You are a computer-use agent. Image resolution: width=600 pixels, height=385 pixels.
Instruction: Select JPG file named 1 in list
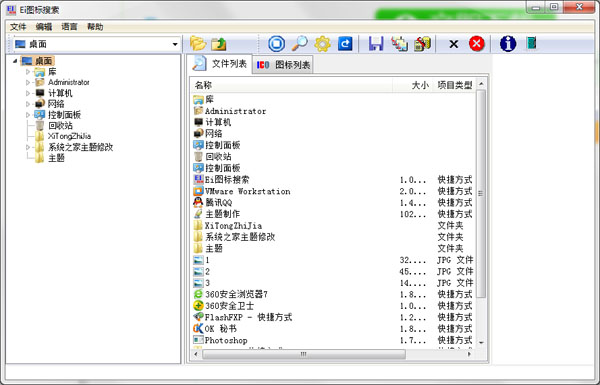click(334, 260)
